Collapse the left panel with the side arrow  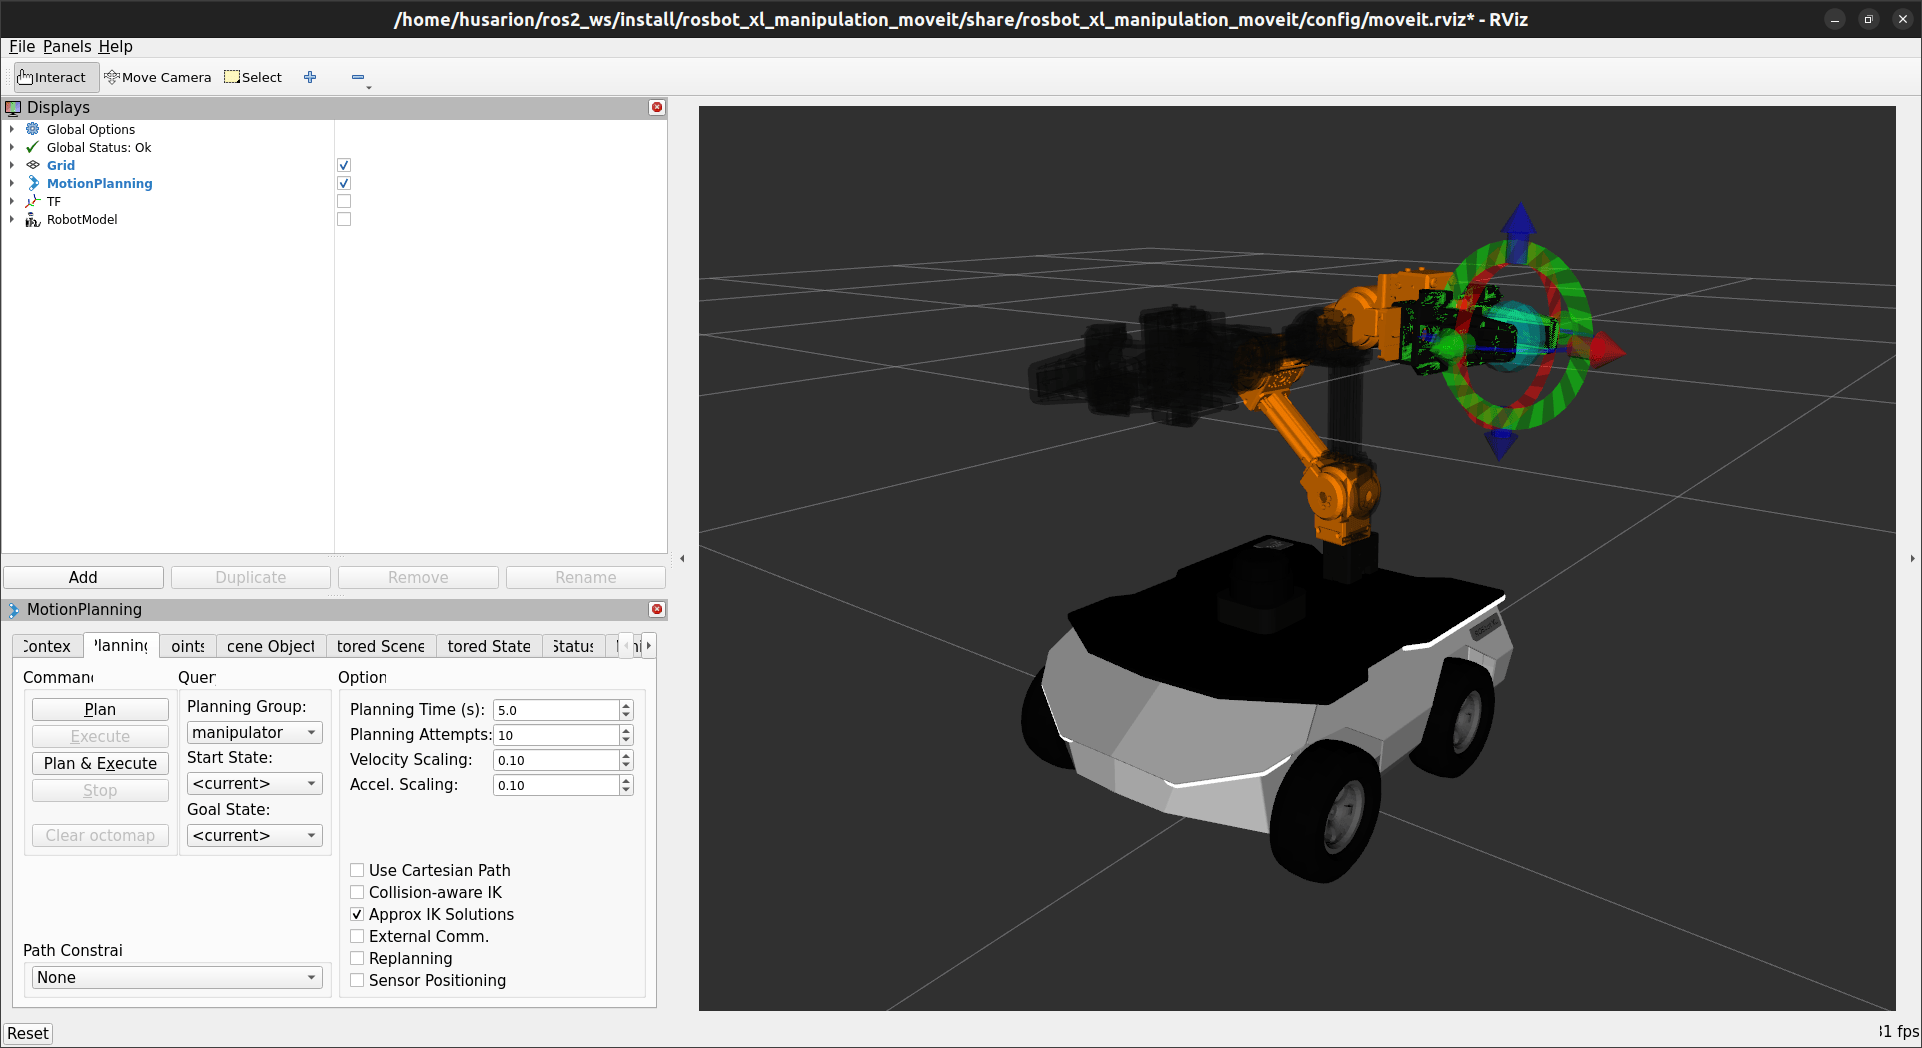click(x=682, y=558)
